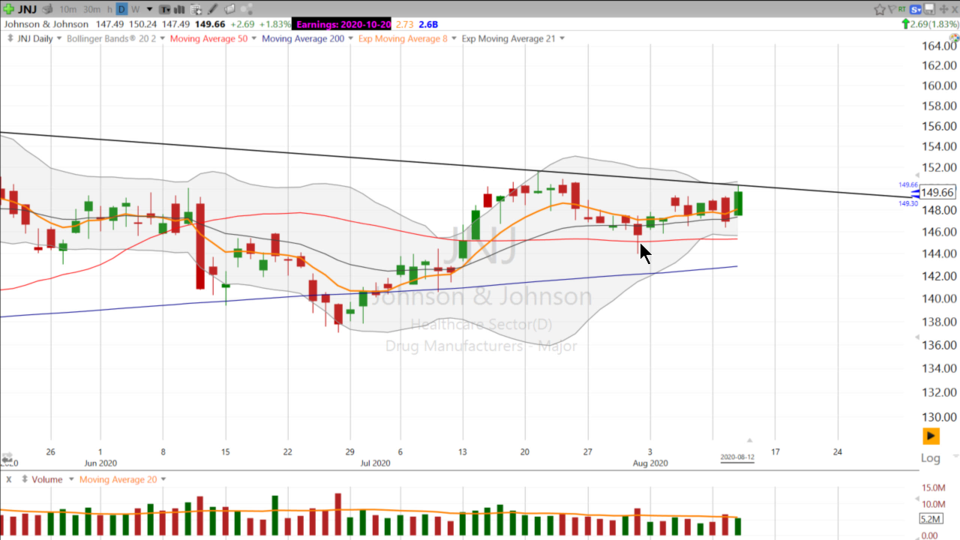Switch chart to Weekly (W) timeframe
Image resolution: width=960 pixels, height=540 pixels.
pyautogui.click(x=135, y=9)
